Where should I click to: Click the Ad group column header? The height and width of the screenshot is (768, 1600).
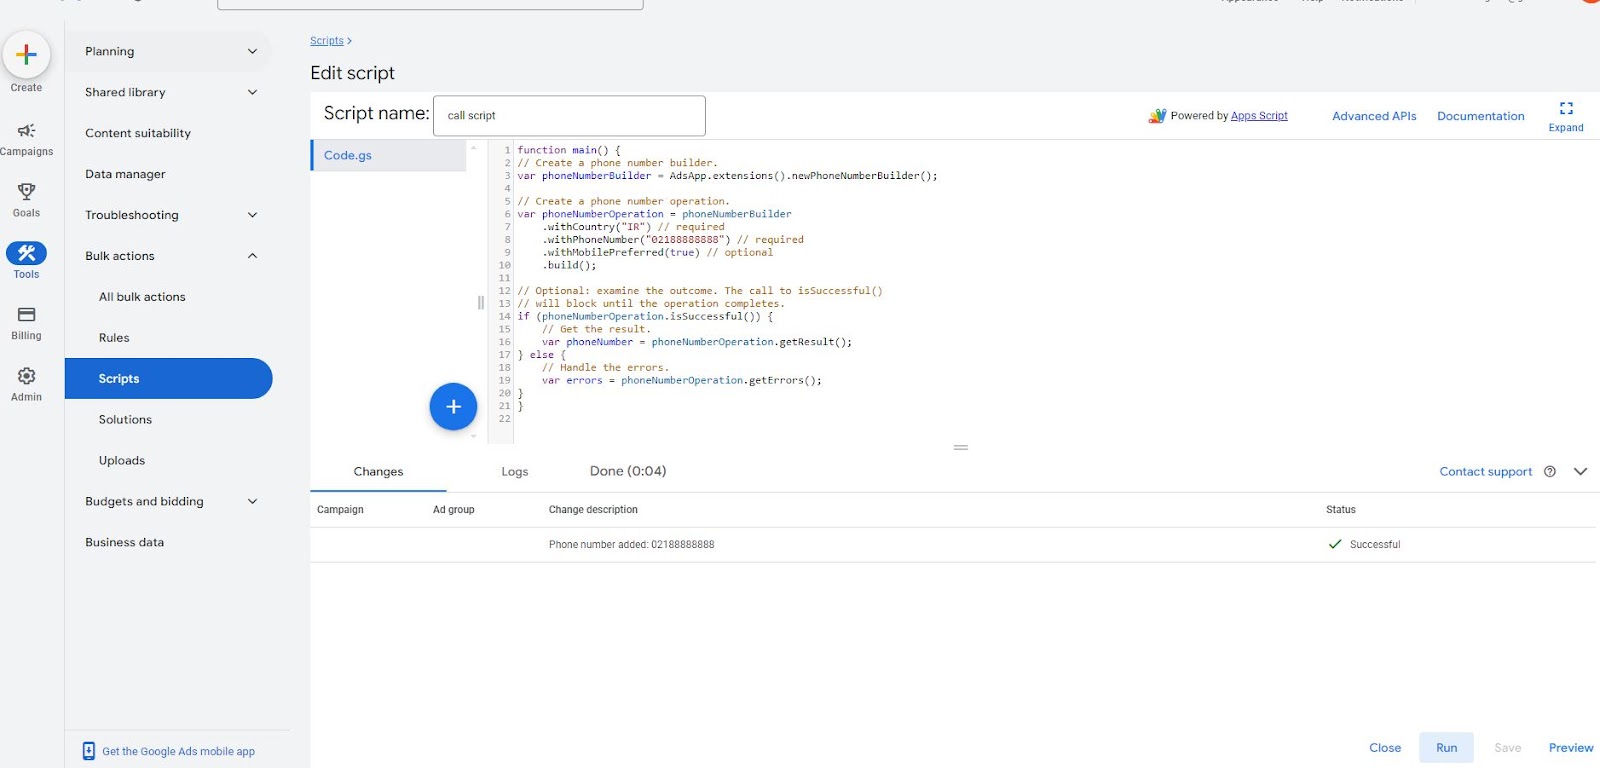[x=453, y=510]
